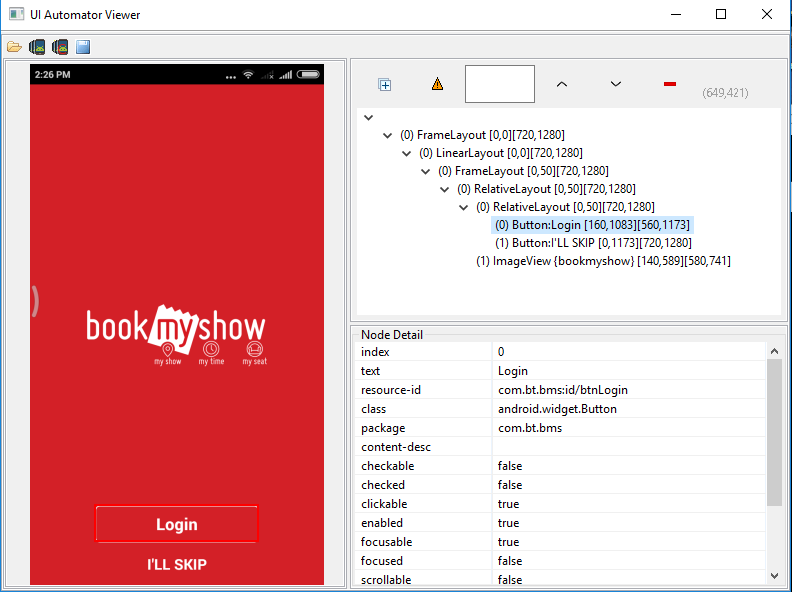Click the Compressed Hierarchy screenshot icon
Viewport: 792px width, 592px height.
click(60, 47)
